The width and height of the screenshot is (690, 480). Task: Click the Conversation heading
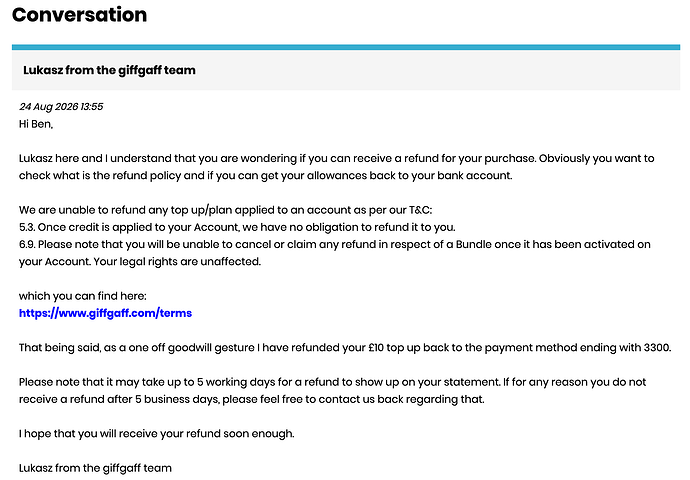80,15
